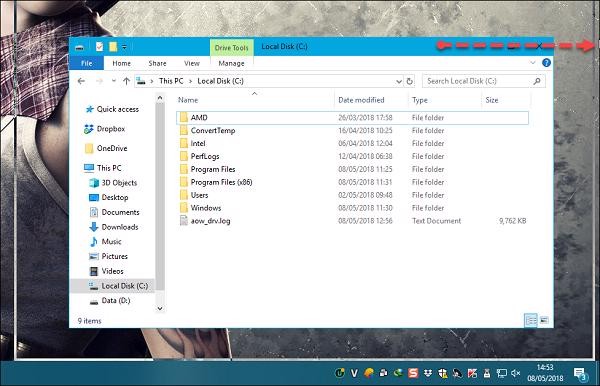Click the New folder quick access toolbar icon
600x386 pixels.
pos(113,47)
